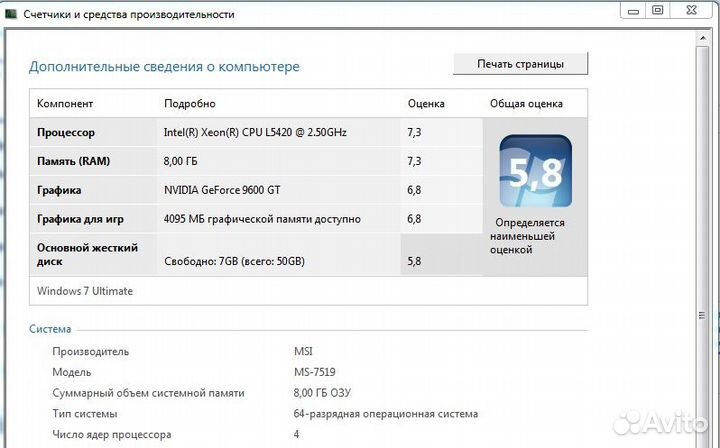This screenshot has width=720, height=448.
Task: Click the Тип системы label
Action: (85, 414)
